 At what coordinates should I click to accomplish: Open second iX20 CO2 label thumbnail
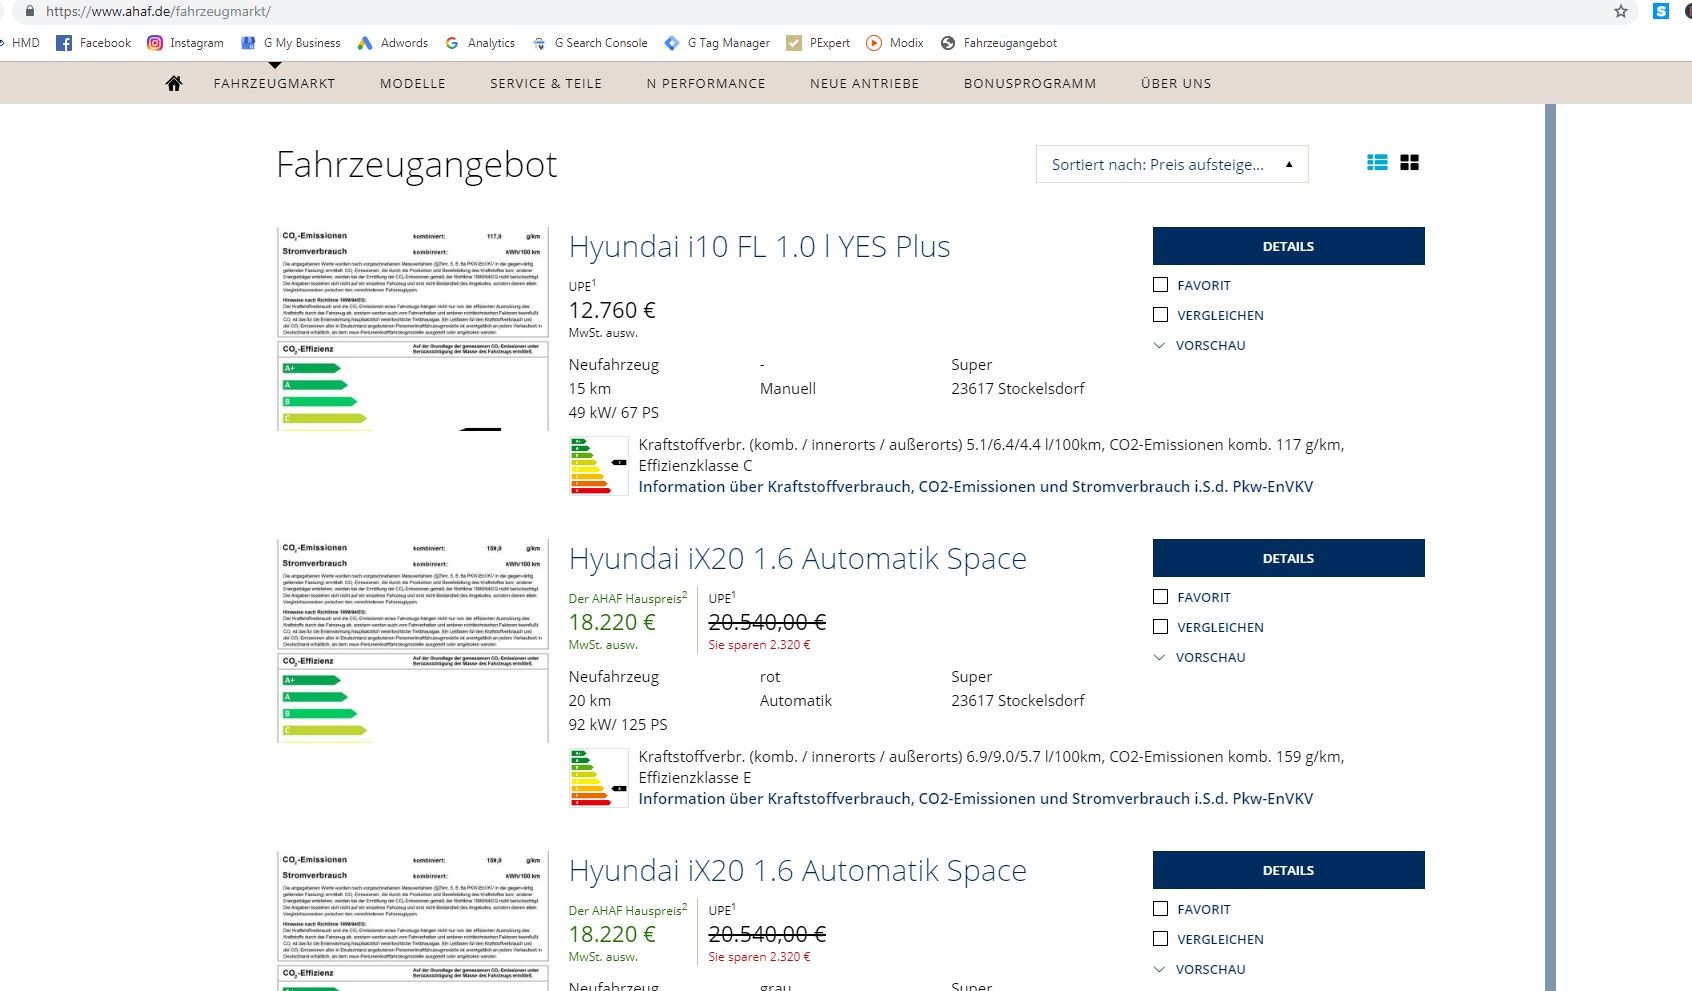click(x=413, y=921)
